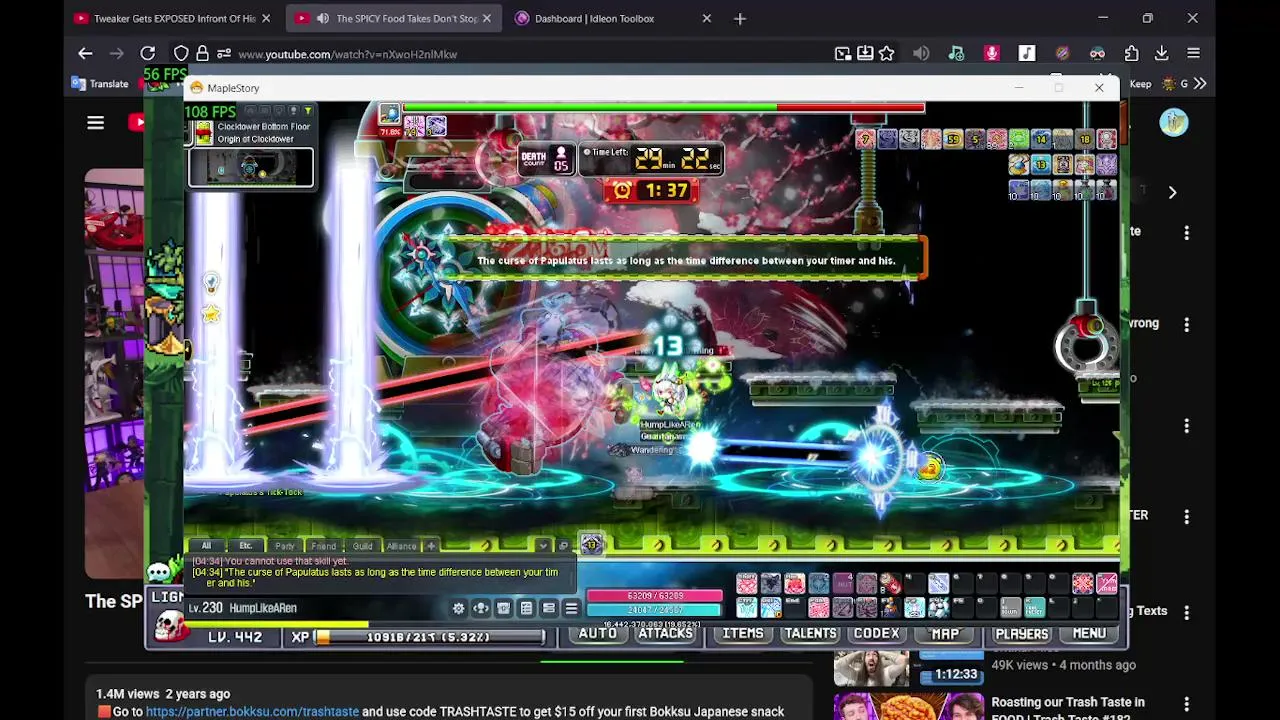The image size is (1280, 720).
Task: Click the YouTube account avatar
Action: (1174, 123)
